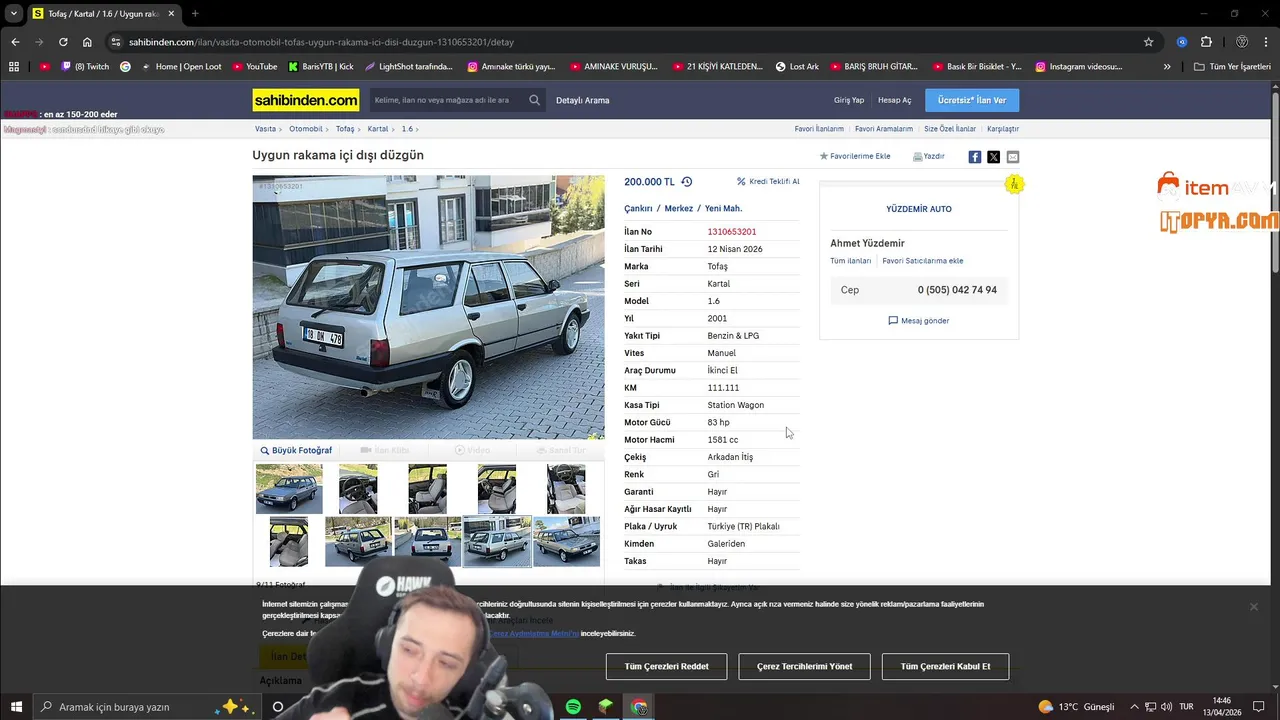Image resolution: width=1280 pixels, height=720 pixels.
Task: Click the address bar URL
Action: (x=321, y=42)
